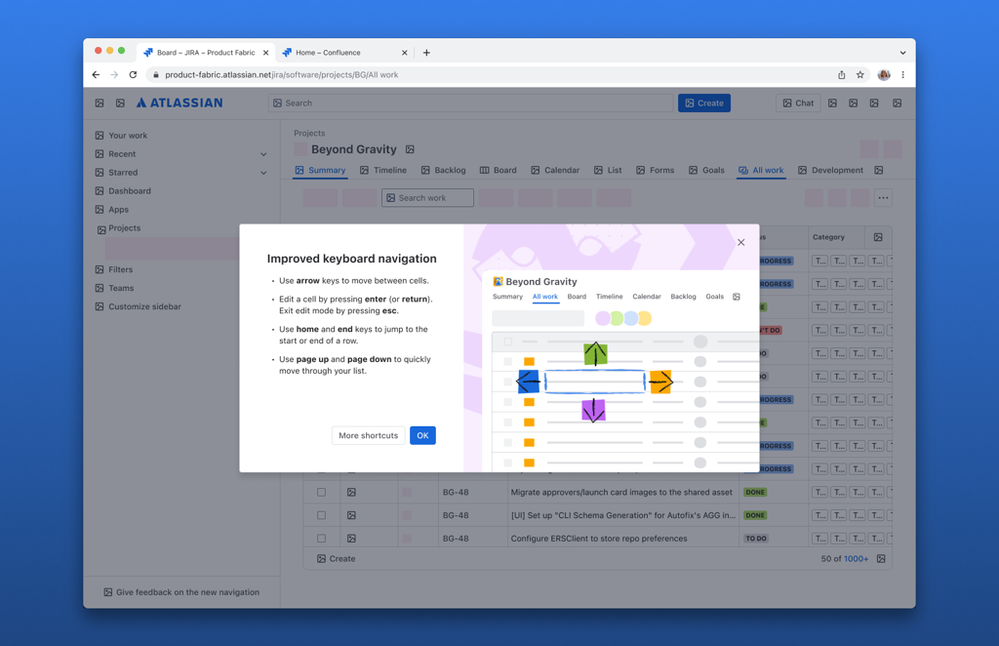
Task: Open Dashboard from the sidebar
Action: pos(123,190)
